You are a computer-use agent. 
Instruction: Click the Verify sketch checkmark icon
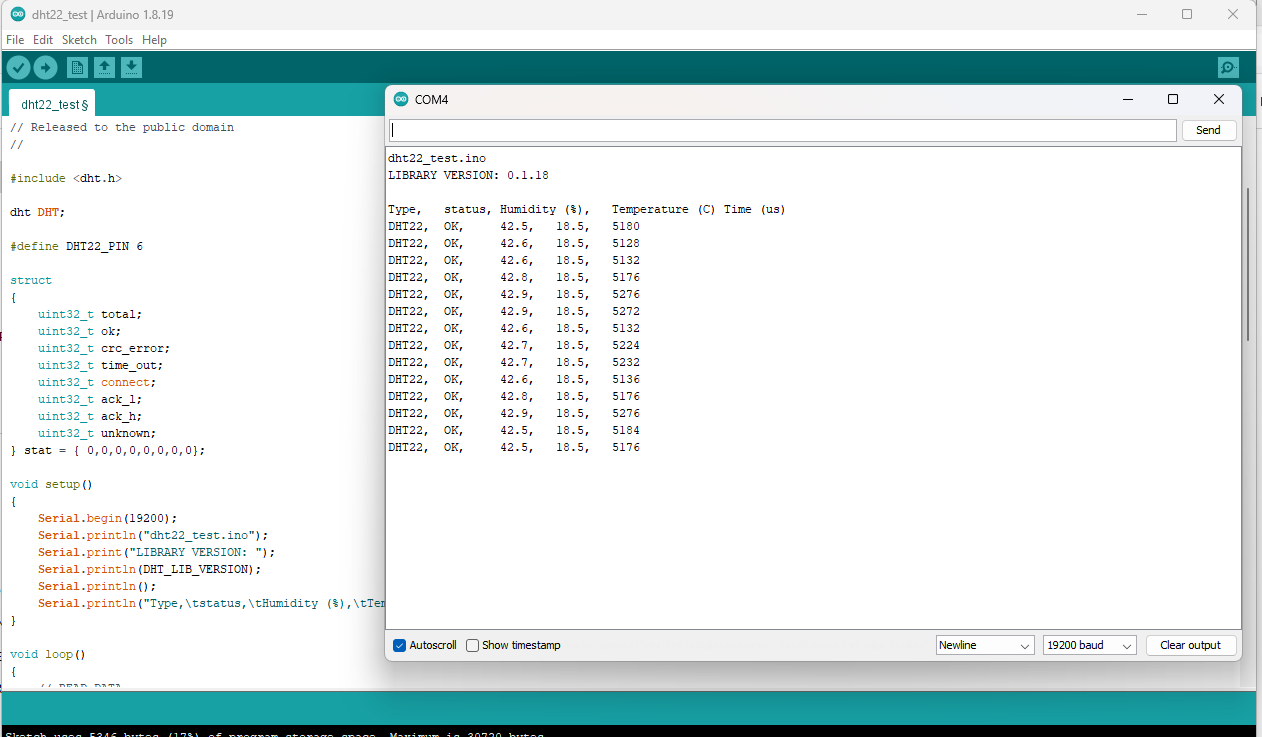coord(19,67)
